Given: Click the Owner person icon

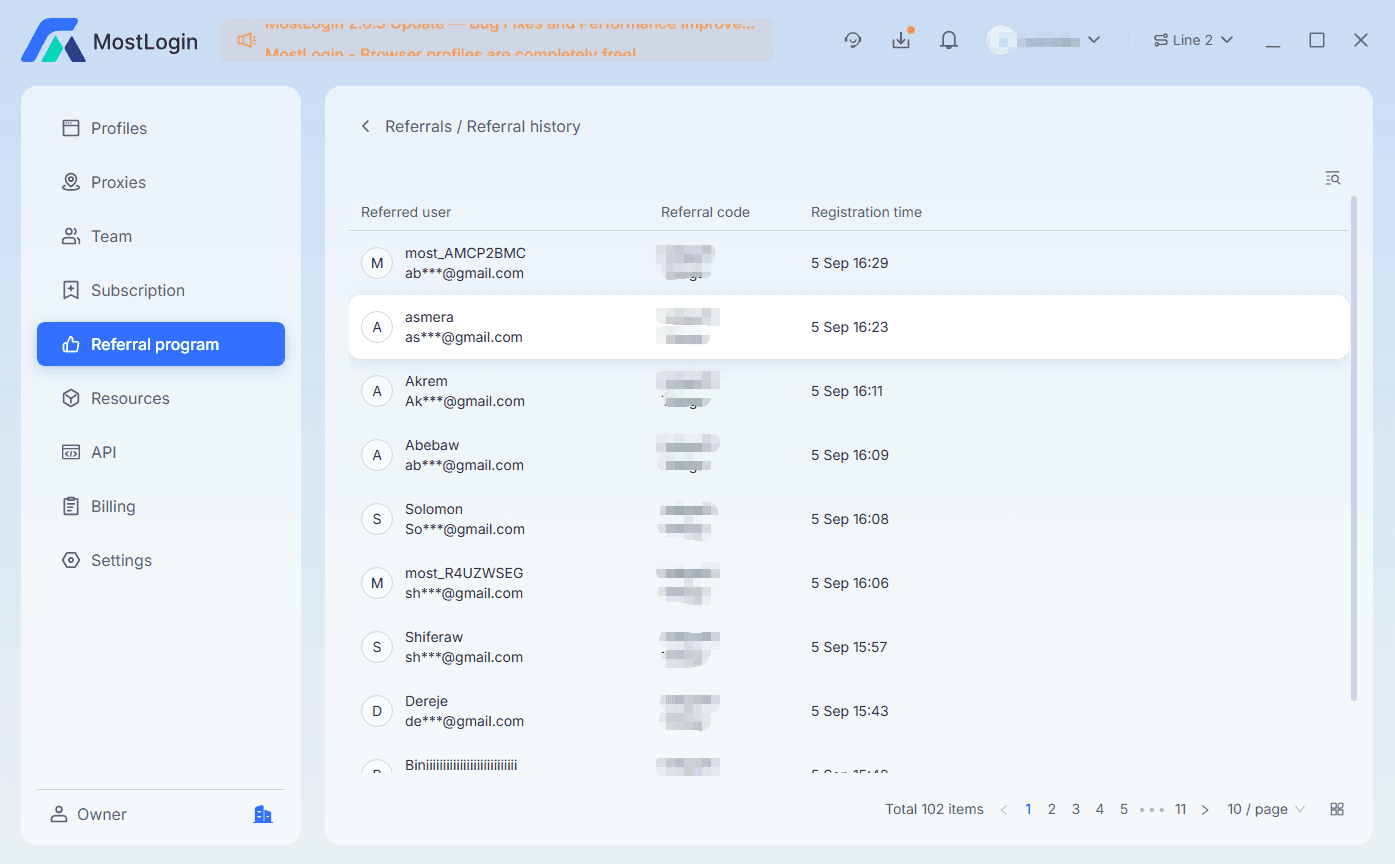Looking at the screenshot, I should pyautogui.click(x=59, y=814).
